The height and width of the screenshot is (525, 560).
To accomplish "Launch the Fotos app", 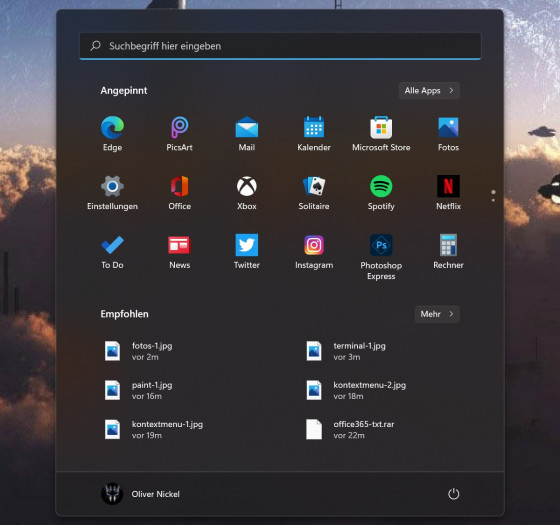I will tap(448, 134).
